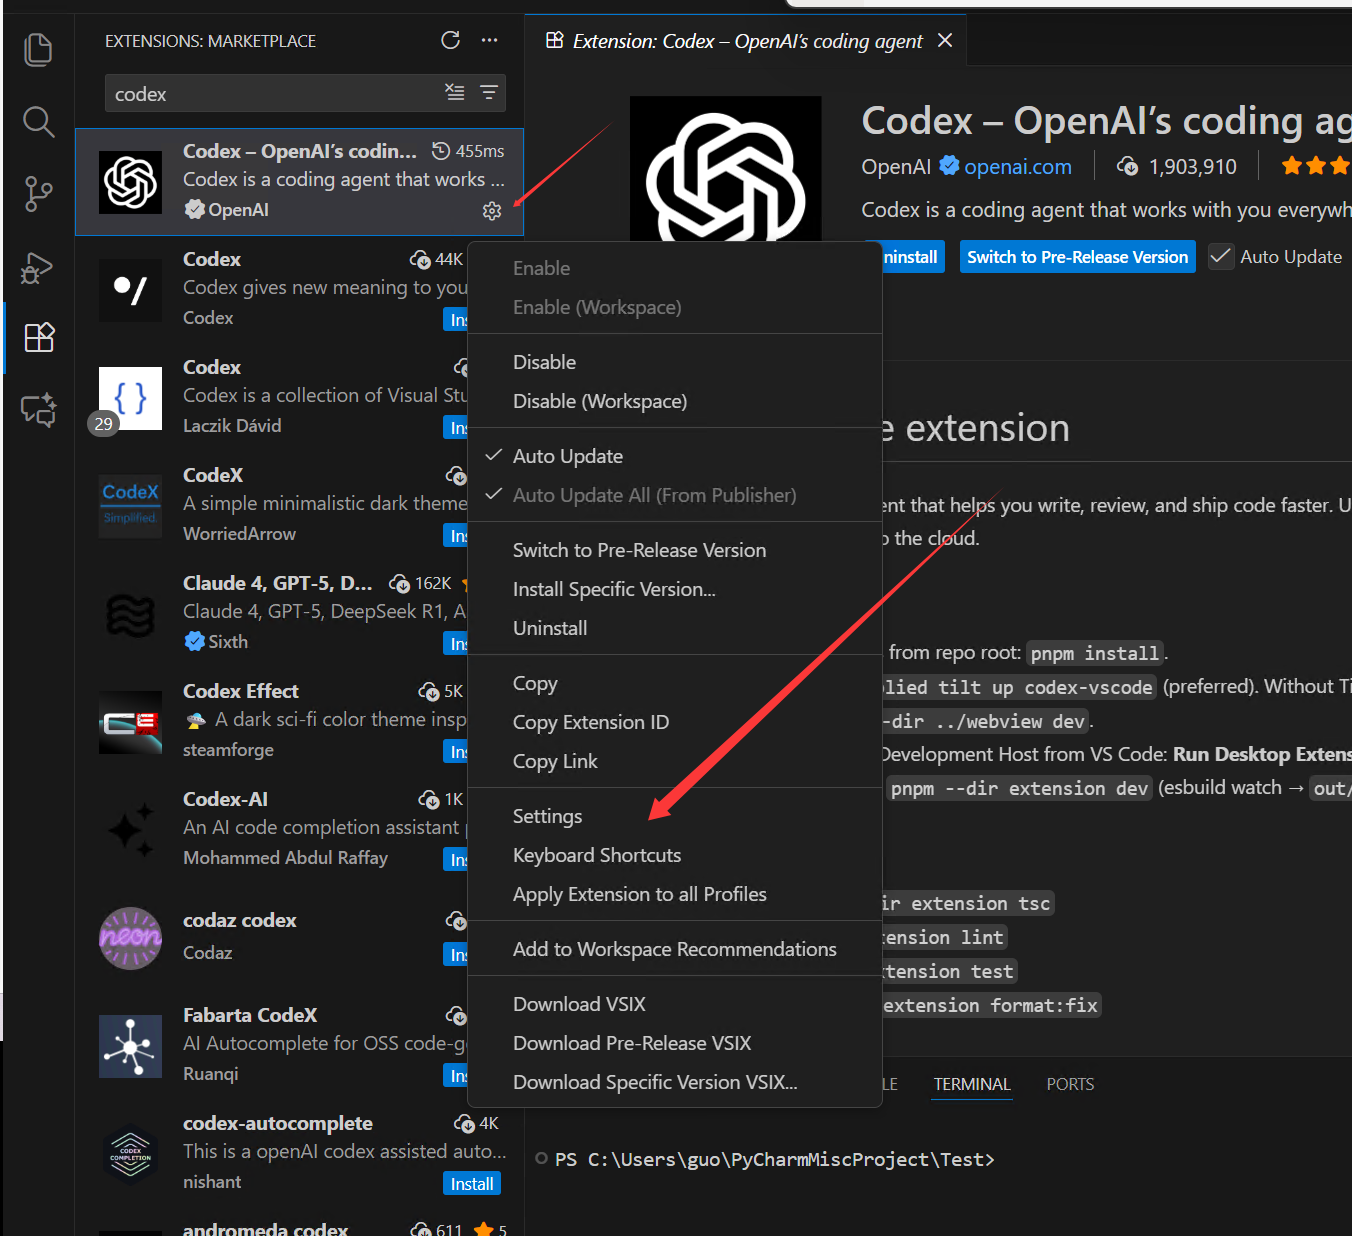The height and width of the screenshot is (1236, 1352).
Task: Toggle Auto Update in the context menu
Action: point(567,456)
